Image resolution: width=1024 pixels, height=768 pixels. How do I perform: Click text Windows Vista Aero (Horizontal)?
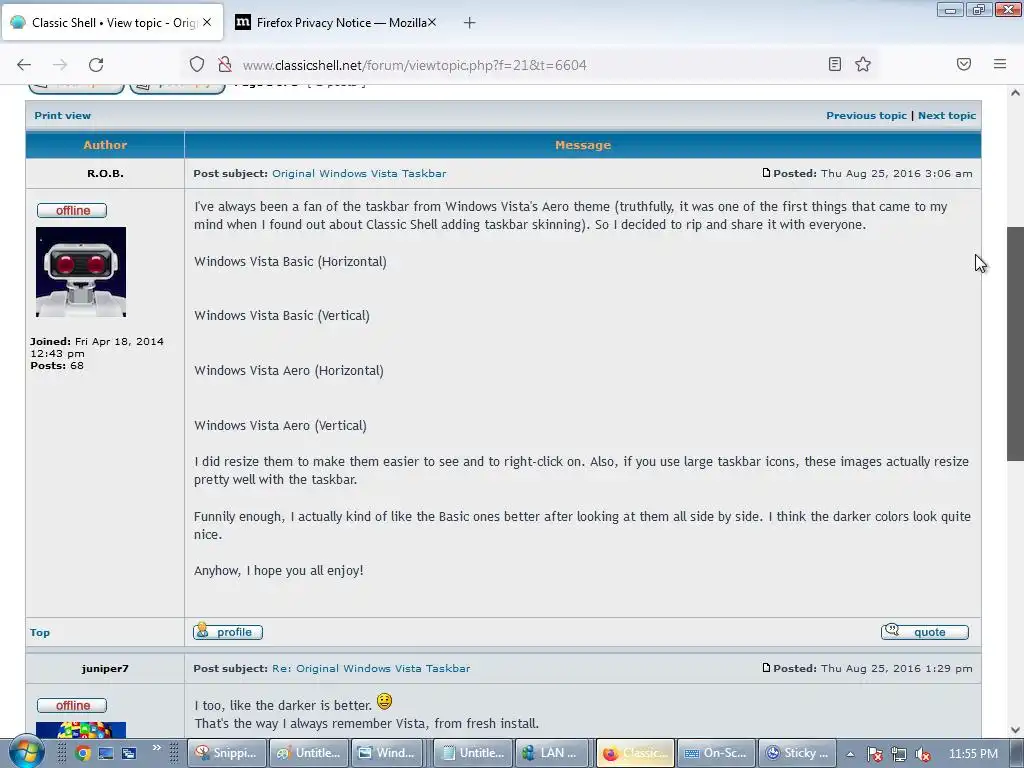pos(289,370)
